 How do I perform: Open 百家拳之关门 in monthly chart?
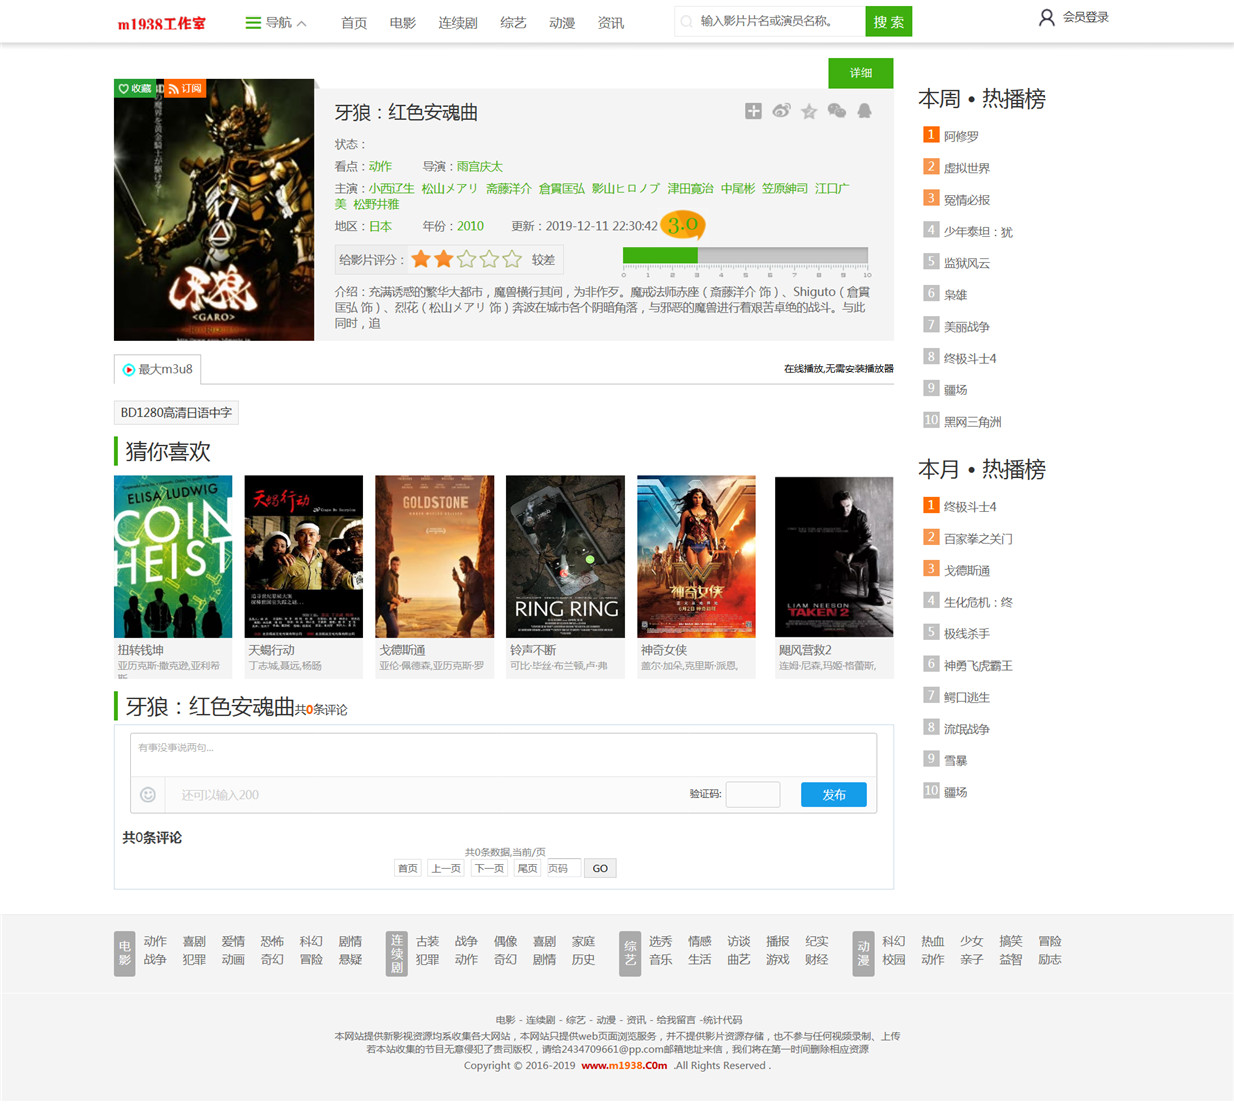coord(978,539)
